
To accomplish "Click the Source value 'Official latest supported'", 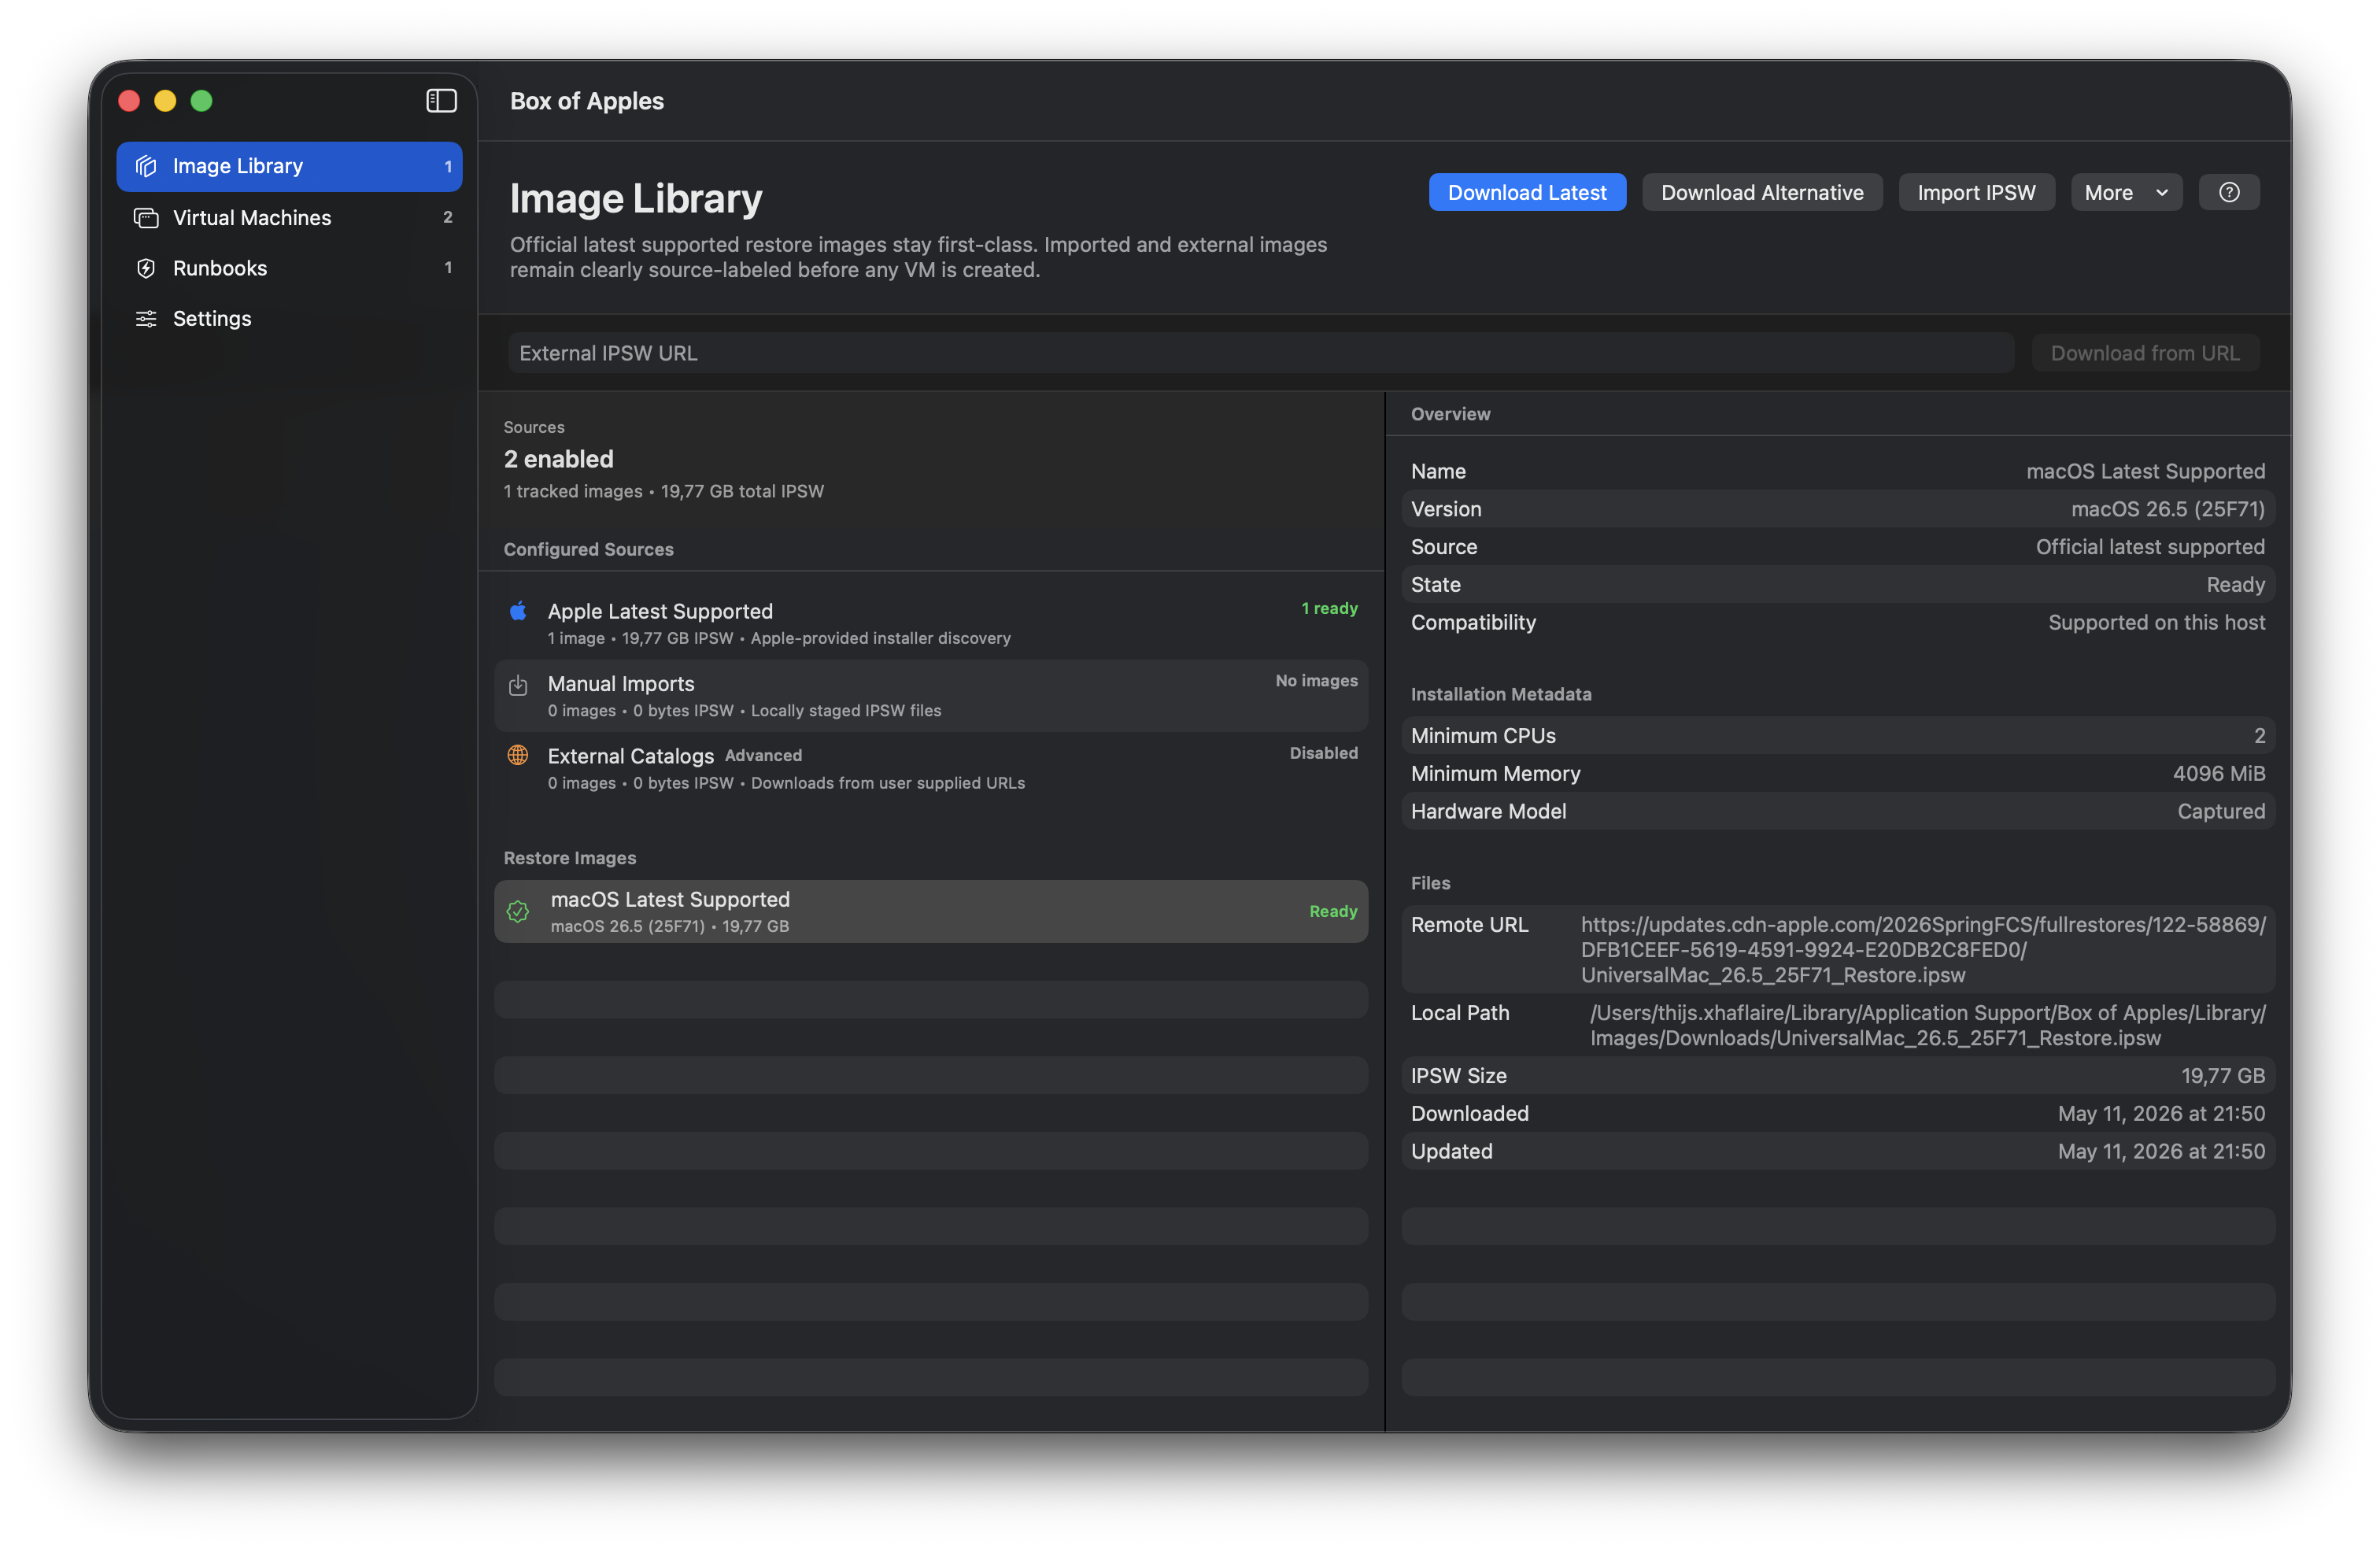I will (2150, 547).
